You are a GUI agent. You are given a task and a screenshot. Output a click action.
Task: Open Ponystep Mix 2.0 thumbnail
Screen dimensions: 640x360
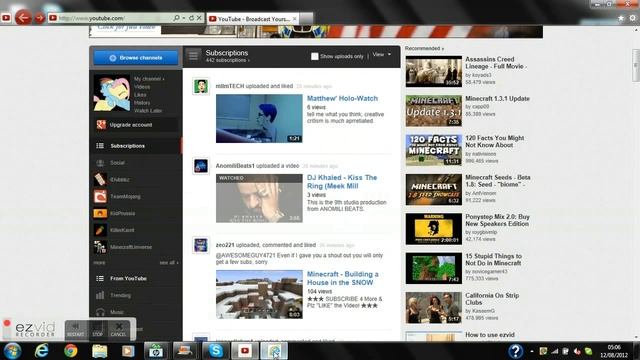coord(433,229)
